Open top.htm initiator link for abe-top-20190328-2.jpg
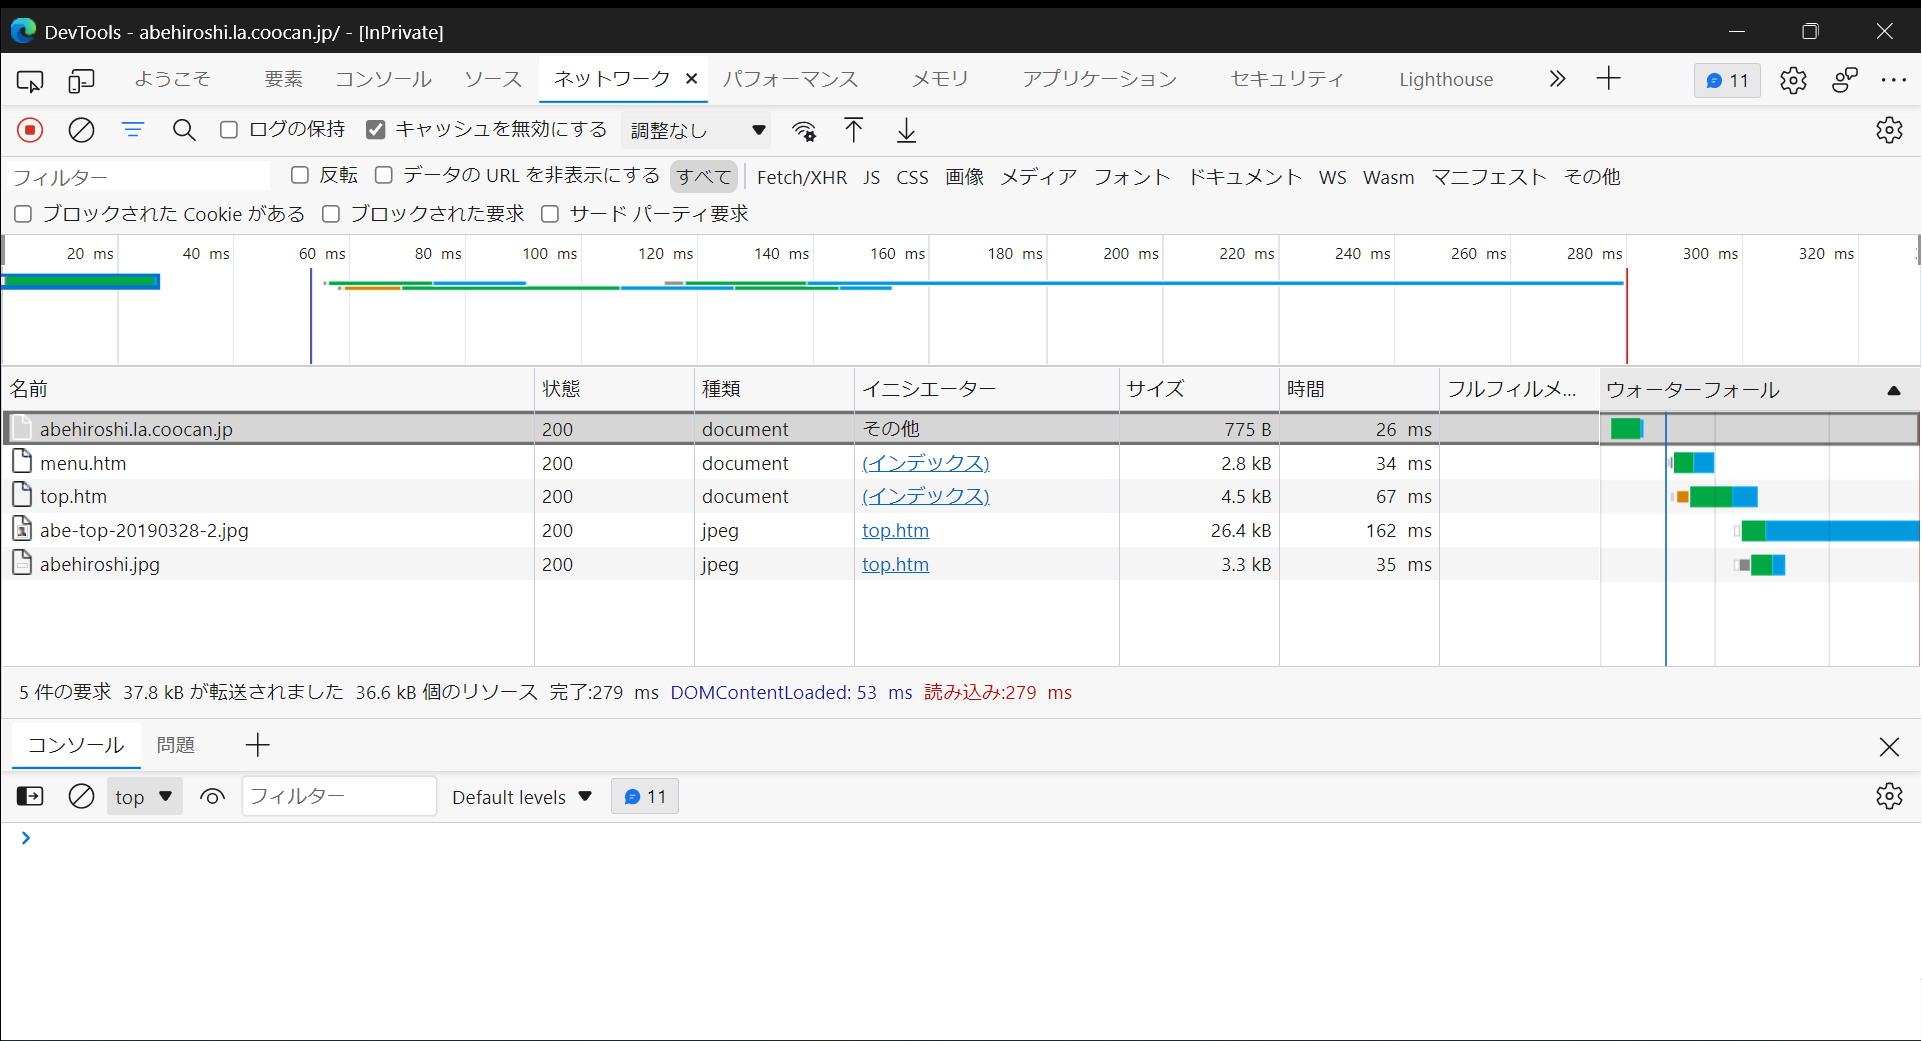The height and width of the screenshot is (1041, 1922). (896, 530)
